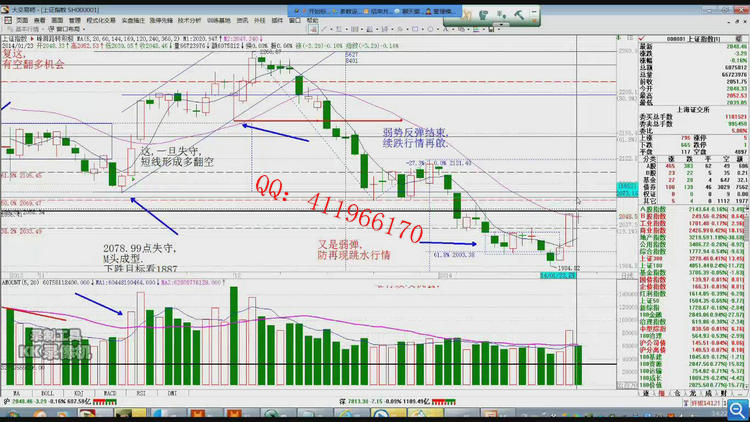
Task: Select the 成 tab under quote panel
Action: pyautogui.click(x=708, y=393)
